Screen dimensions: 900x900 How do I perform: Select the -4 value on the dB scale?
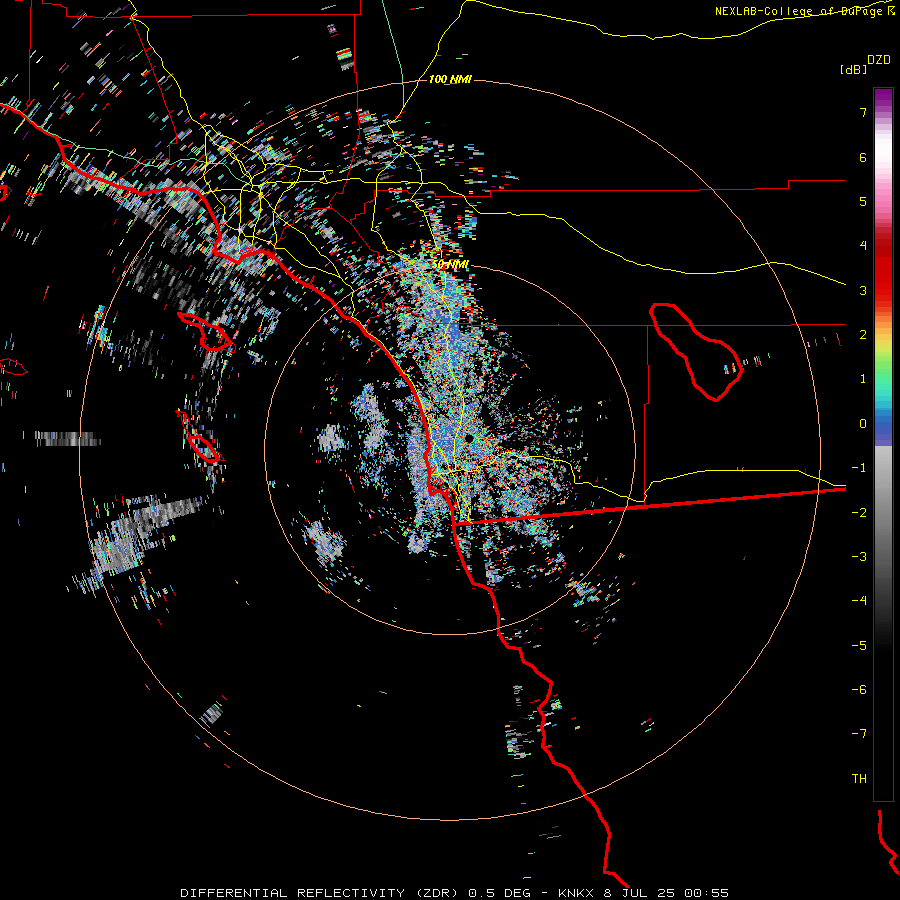tap(859, 600)
